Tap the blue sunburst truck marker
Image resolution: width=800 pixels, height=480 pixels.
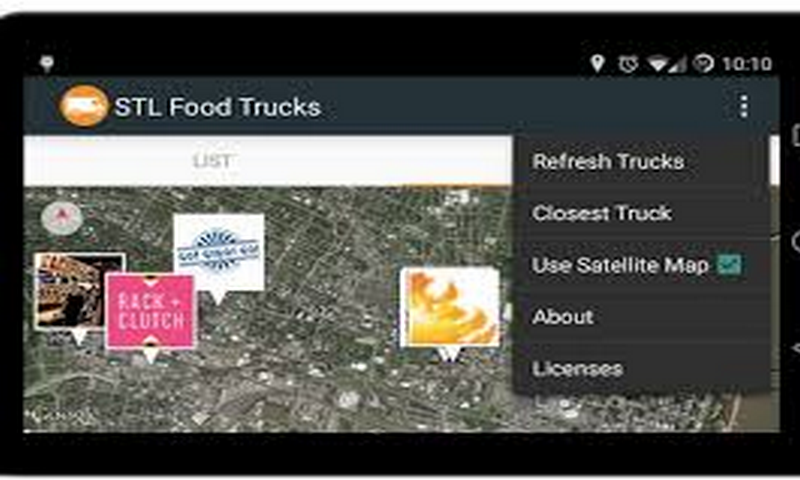(x=219, y=252)
